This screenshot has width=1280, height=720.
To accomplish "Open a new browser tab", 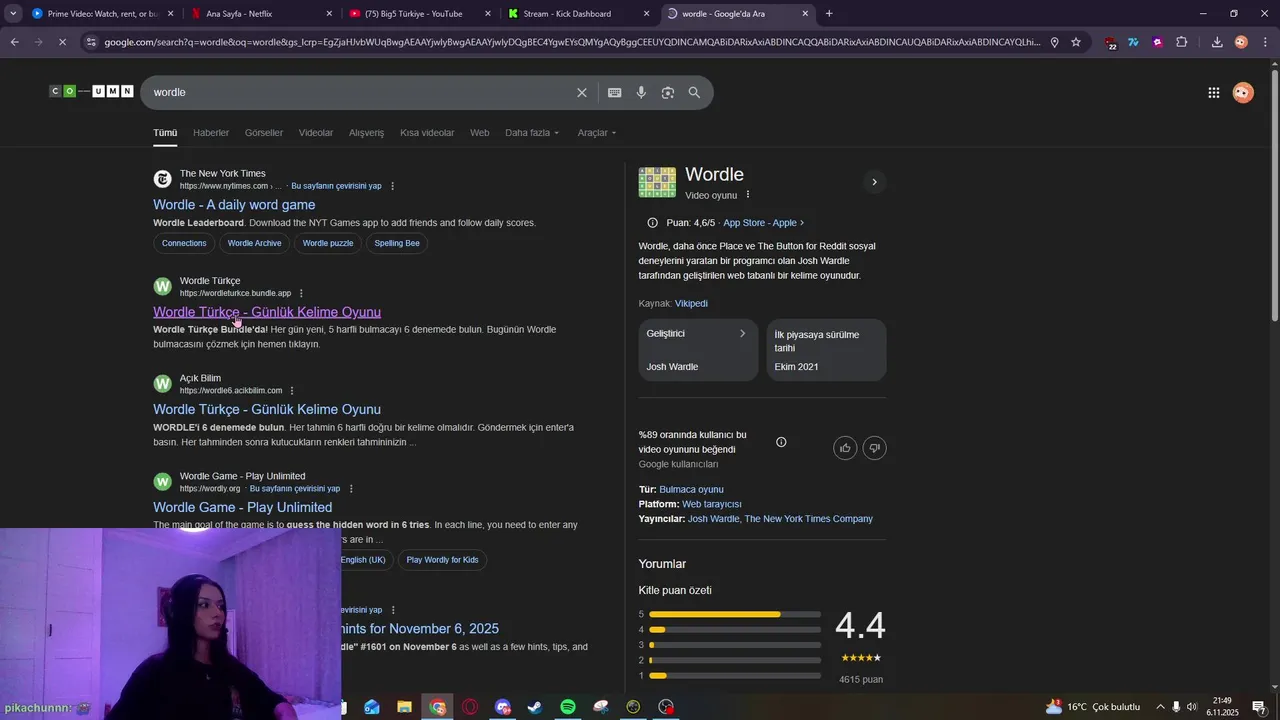I will (x=829, y=13).
